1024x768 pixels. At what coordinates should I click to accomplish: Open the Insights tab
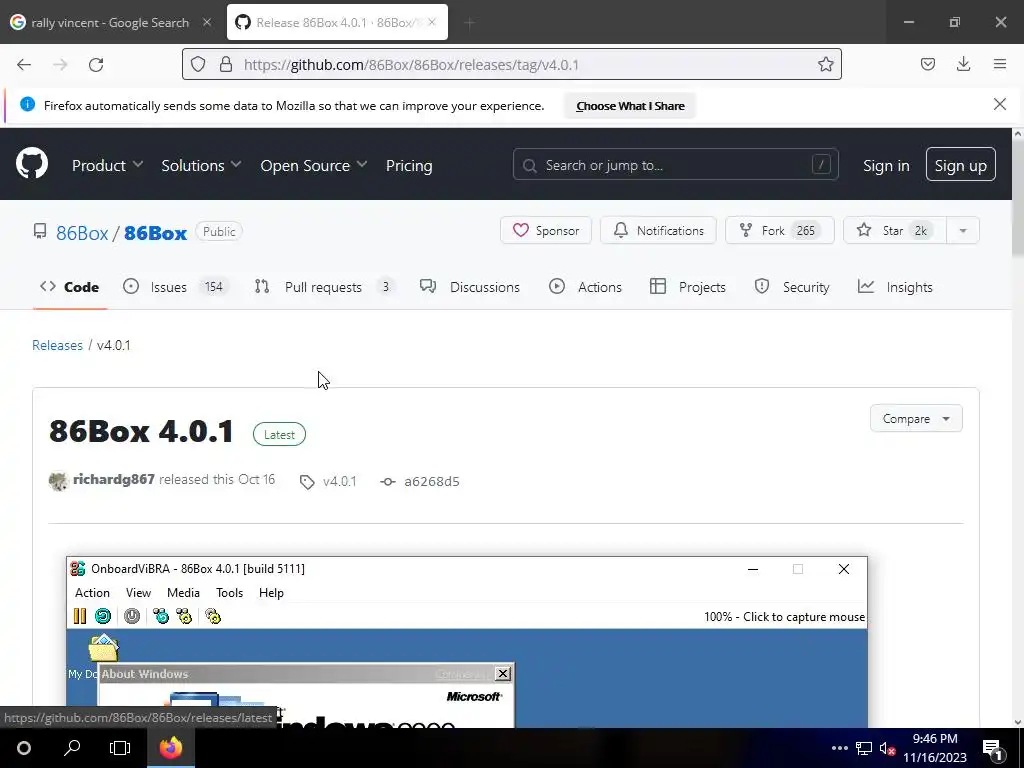tap(895, 287)
